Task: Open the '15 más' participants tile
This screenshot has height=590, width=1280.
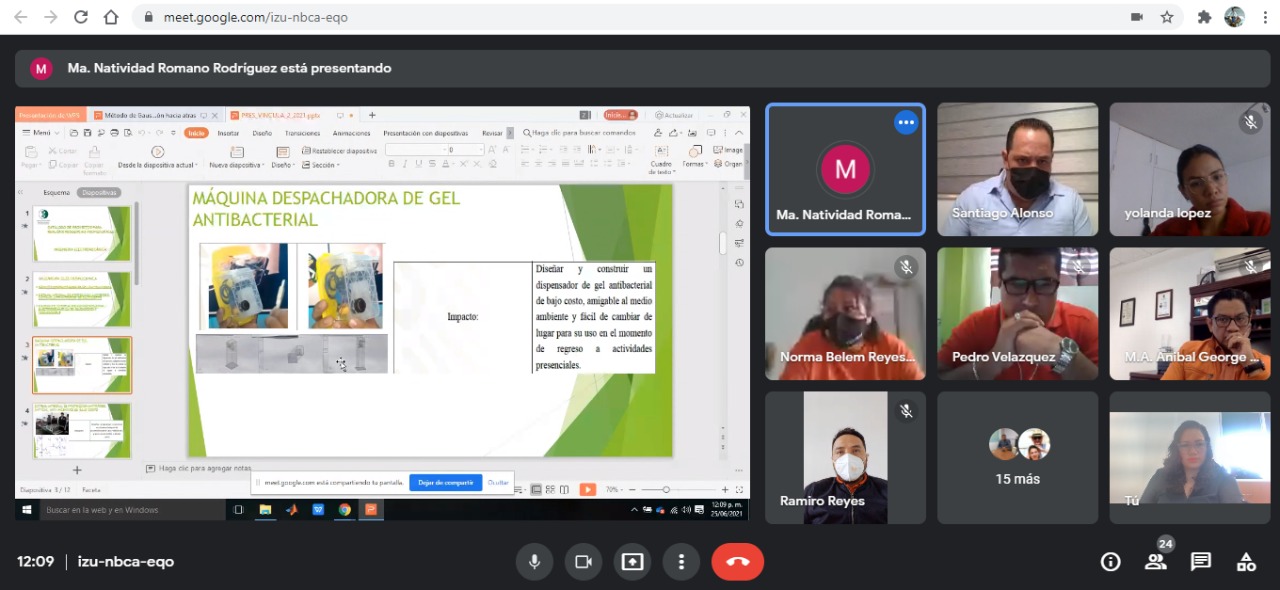Action: (1017, 457)
